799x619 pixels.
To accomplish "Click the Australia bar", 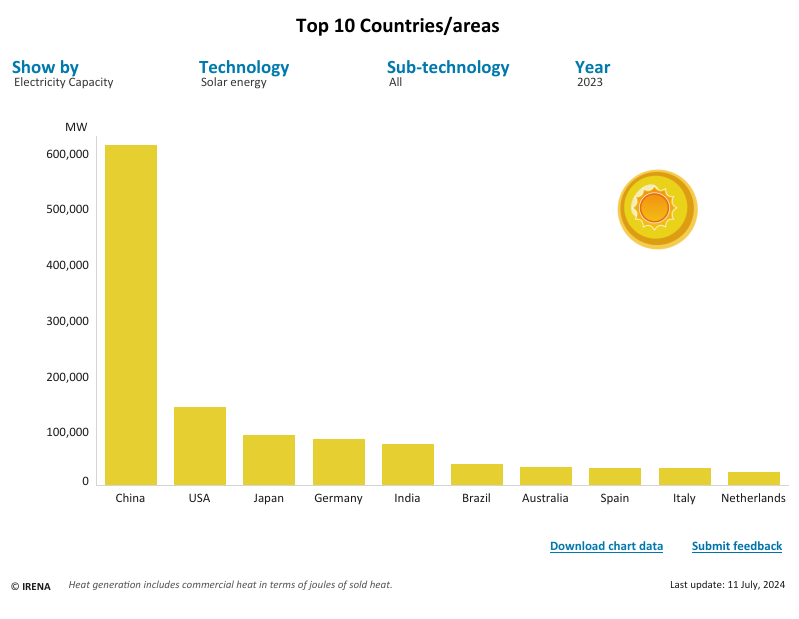I will click(546, 476).
